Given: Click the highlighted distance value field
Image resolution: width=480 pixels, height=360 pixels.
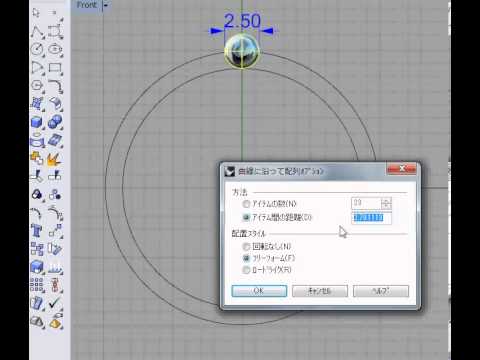Looking at the screenshot, I should [x=371, y=218].
